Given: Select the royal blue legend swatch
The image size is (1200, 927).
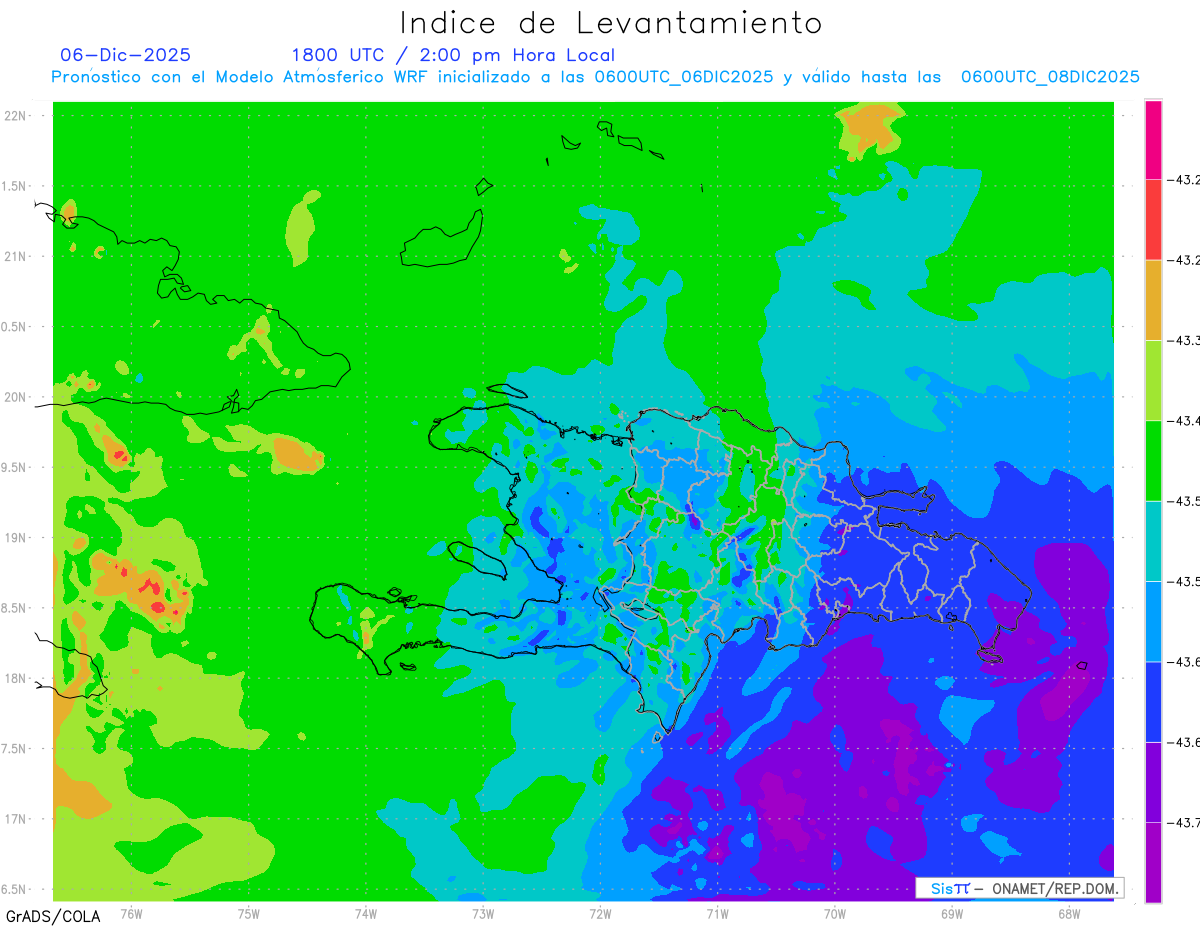Looking at the screenshot, I should tap(1153, 702).
